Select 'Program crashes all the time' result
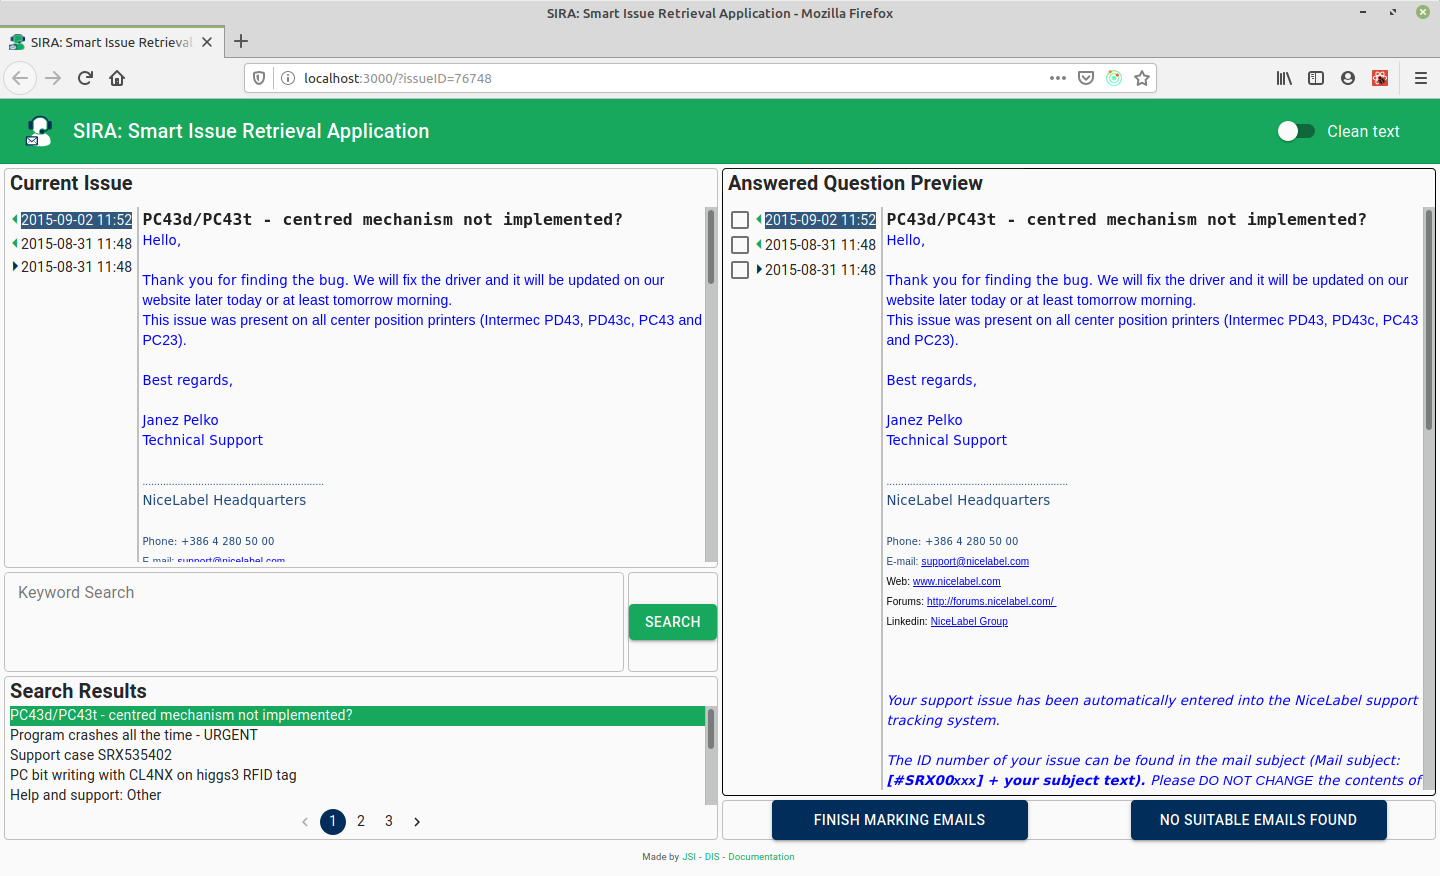Image resolution: width=1440 pixels, height=876 pixels. (x=134, y=735)
